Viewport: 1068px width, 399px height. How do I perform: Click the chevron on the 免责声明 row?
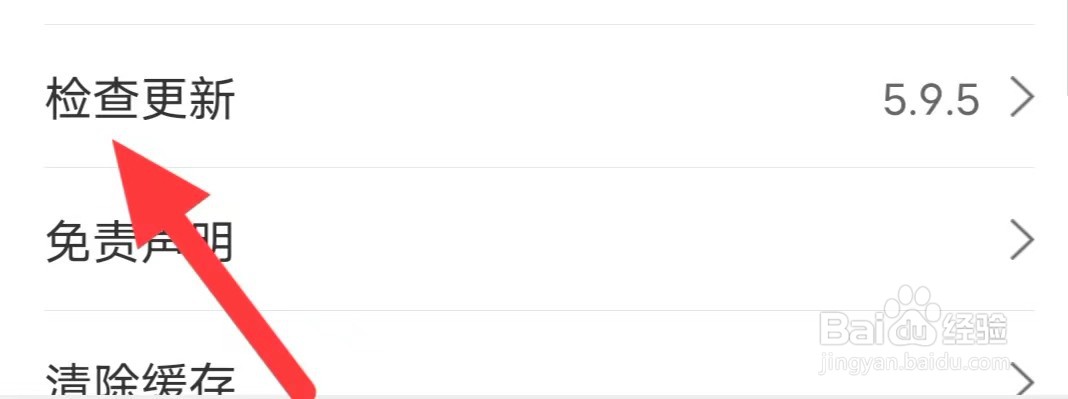pos(1022,240)
